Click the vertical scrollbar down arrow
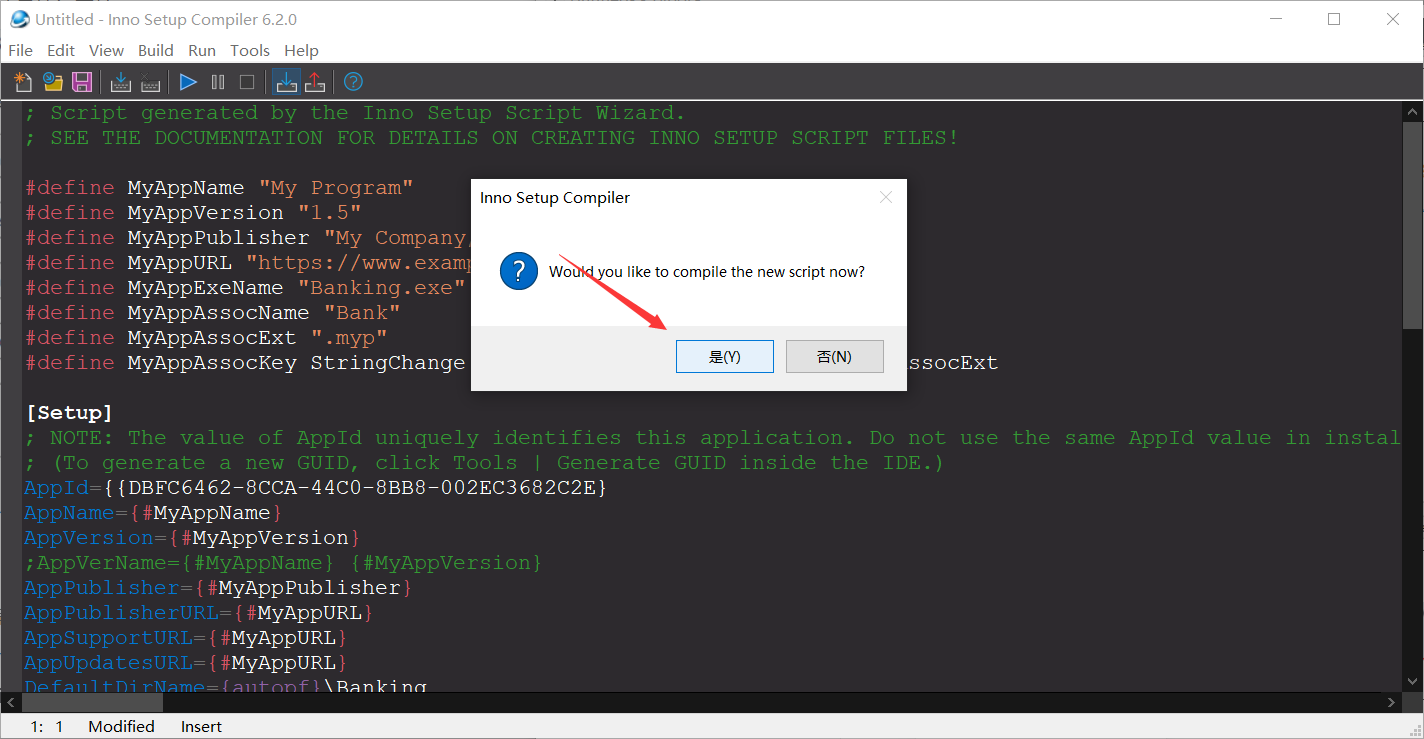 (1413, 682)
